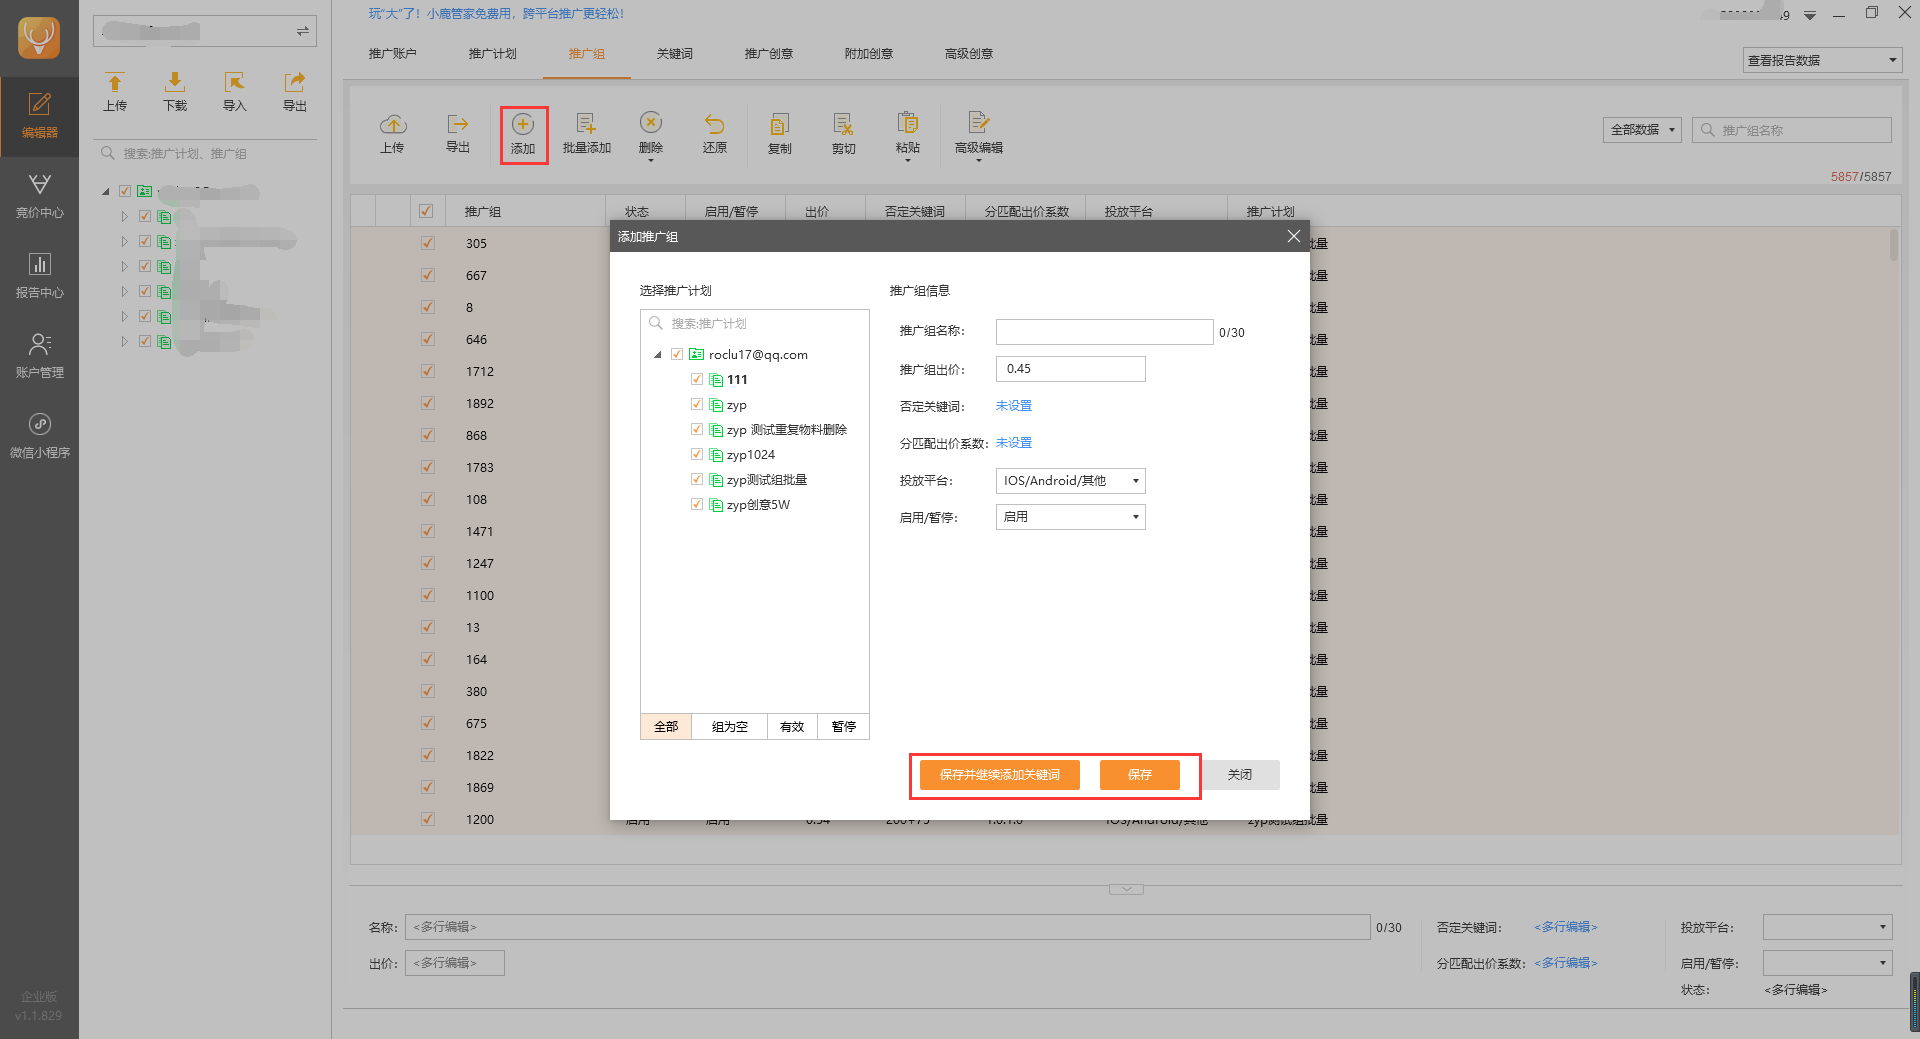Click 未设置 link next to 分匹配出价系数
1920x1039 pixels.
[x=1014, y=443]
